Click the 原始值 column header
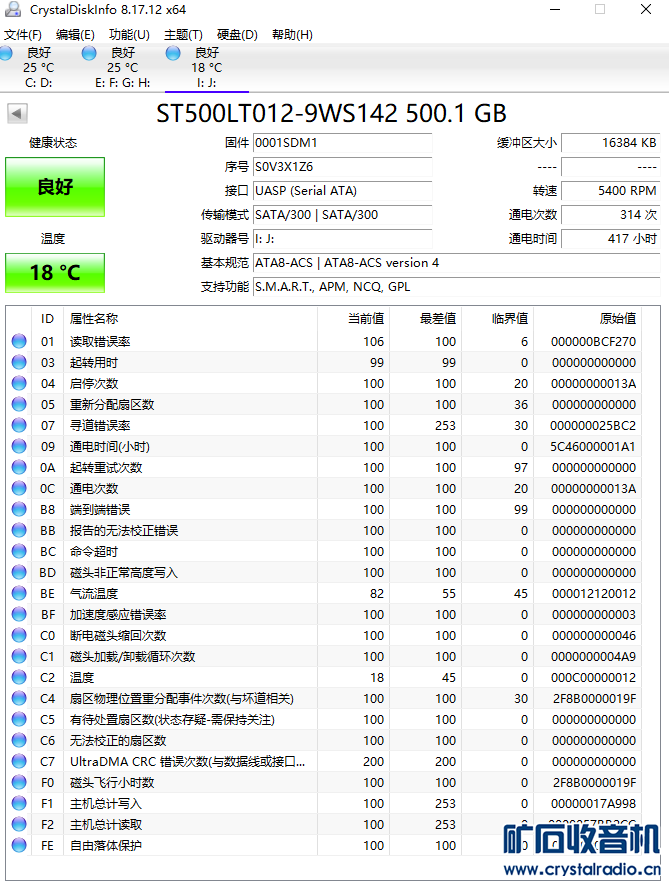The image size is (669, 882). 587,318
